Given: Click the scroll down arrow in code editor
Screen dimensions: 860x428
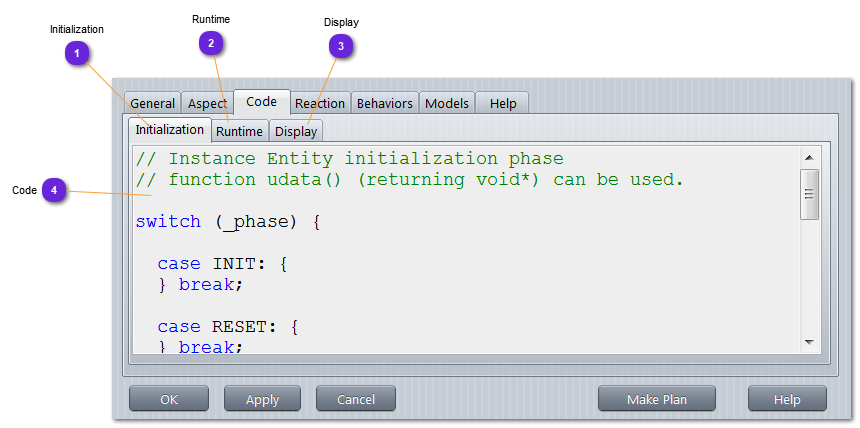Looking at the screenshot, I should (x=809, y=343).
